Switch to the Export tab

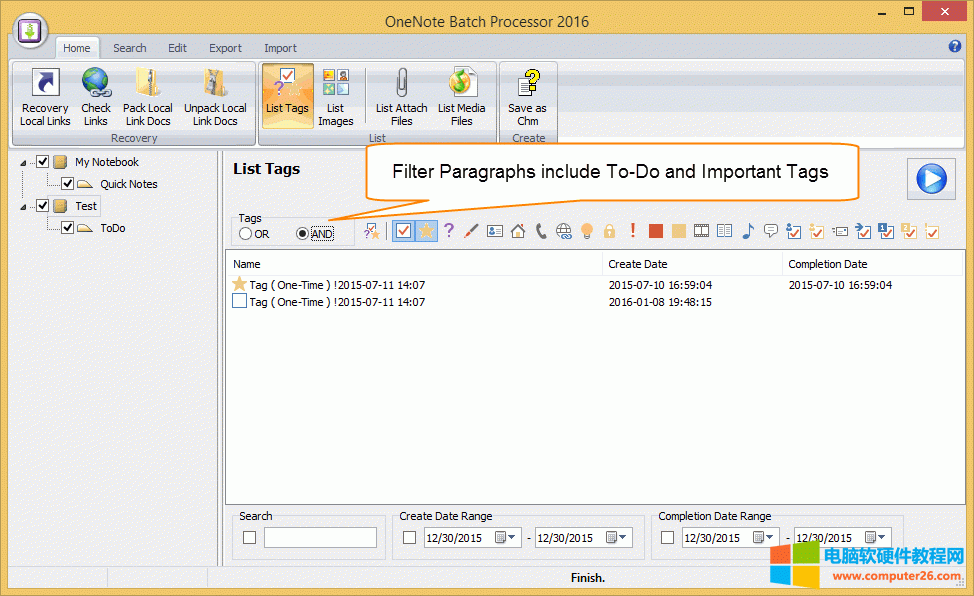(225, 48)
